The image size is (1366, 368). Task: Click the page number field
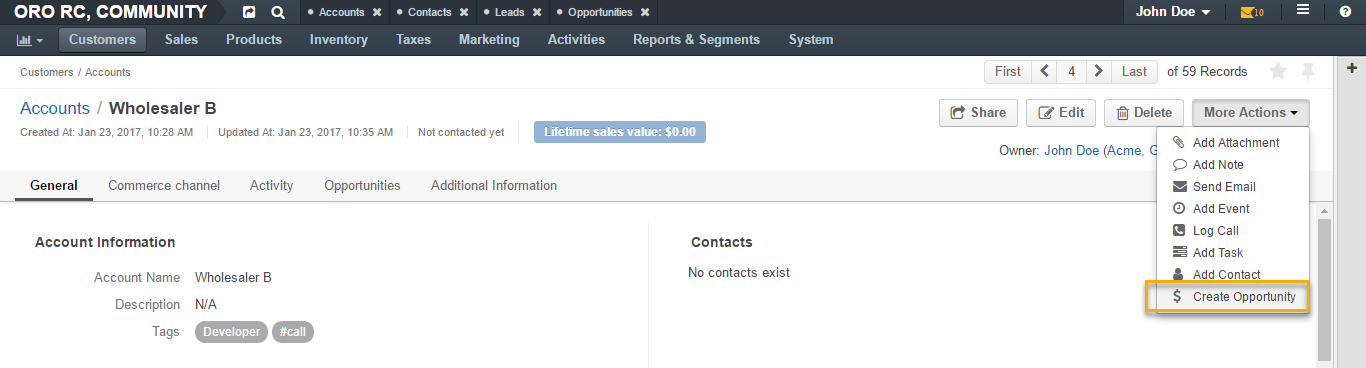point(1072,71)
